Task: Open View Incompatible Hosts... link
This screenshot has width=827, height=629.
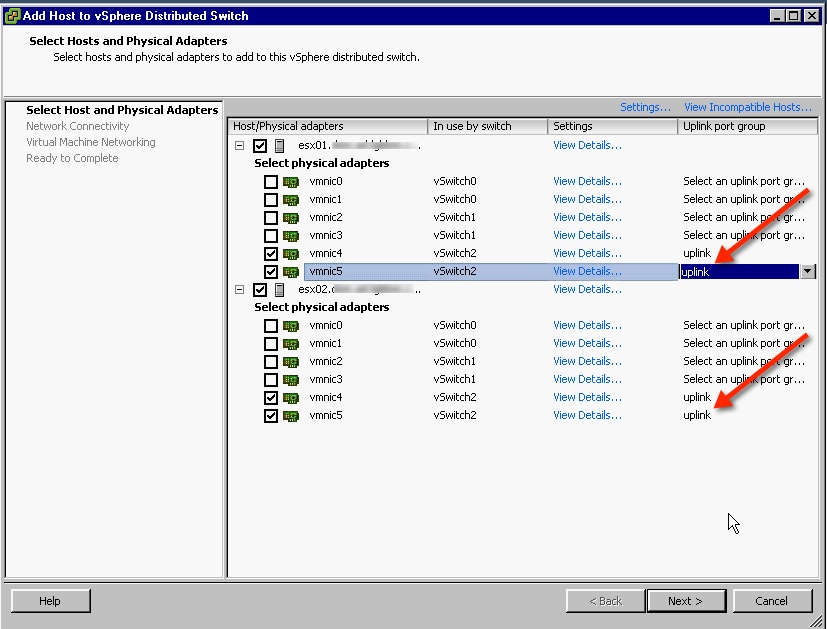Action: click(x=748, y=108)
